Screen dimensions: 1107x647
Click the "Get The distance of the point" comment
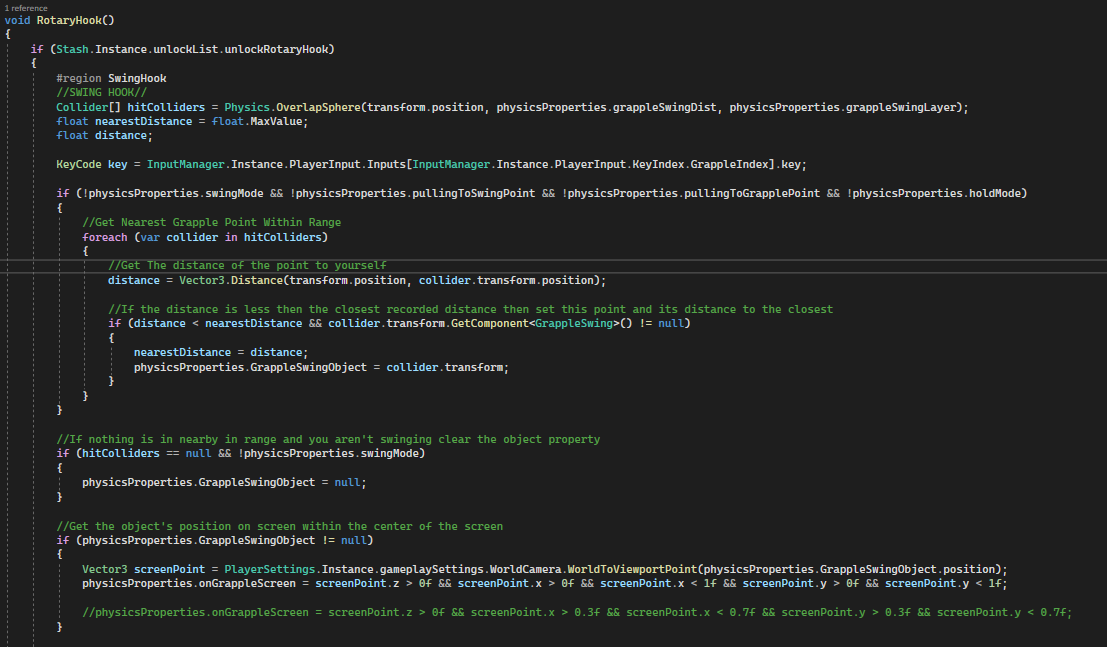point(247,266)
